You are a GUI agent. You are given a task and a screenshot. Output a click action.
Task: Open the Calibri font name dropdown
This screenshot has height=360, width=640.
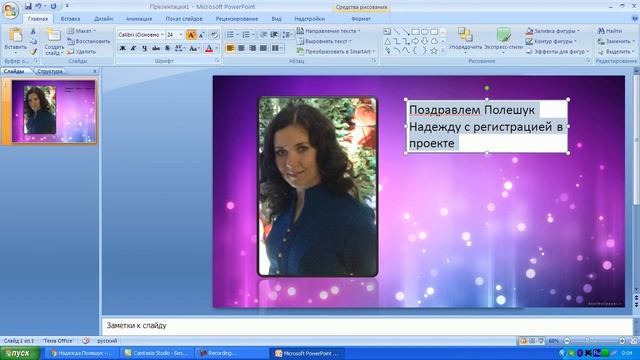pos(162,35)
